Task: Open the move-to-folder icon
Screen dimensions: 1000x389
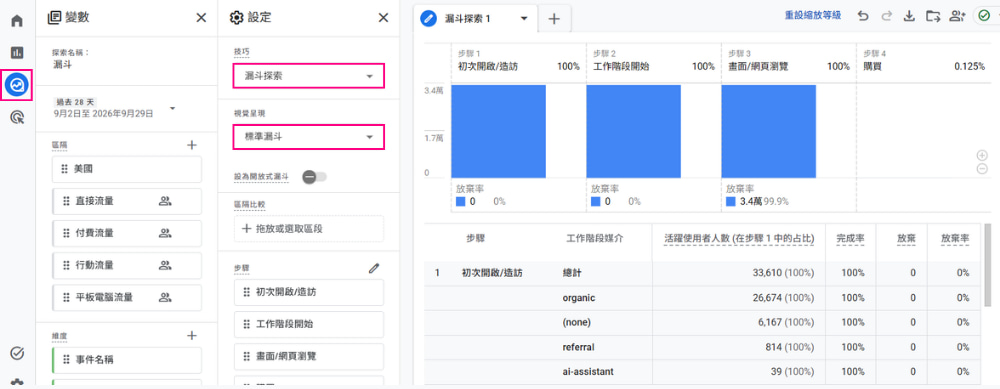Action: tap(932, 17)
